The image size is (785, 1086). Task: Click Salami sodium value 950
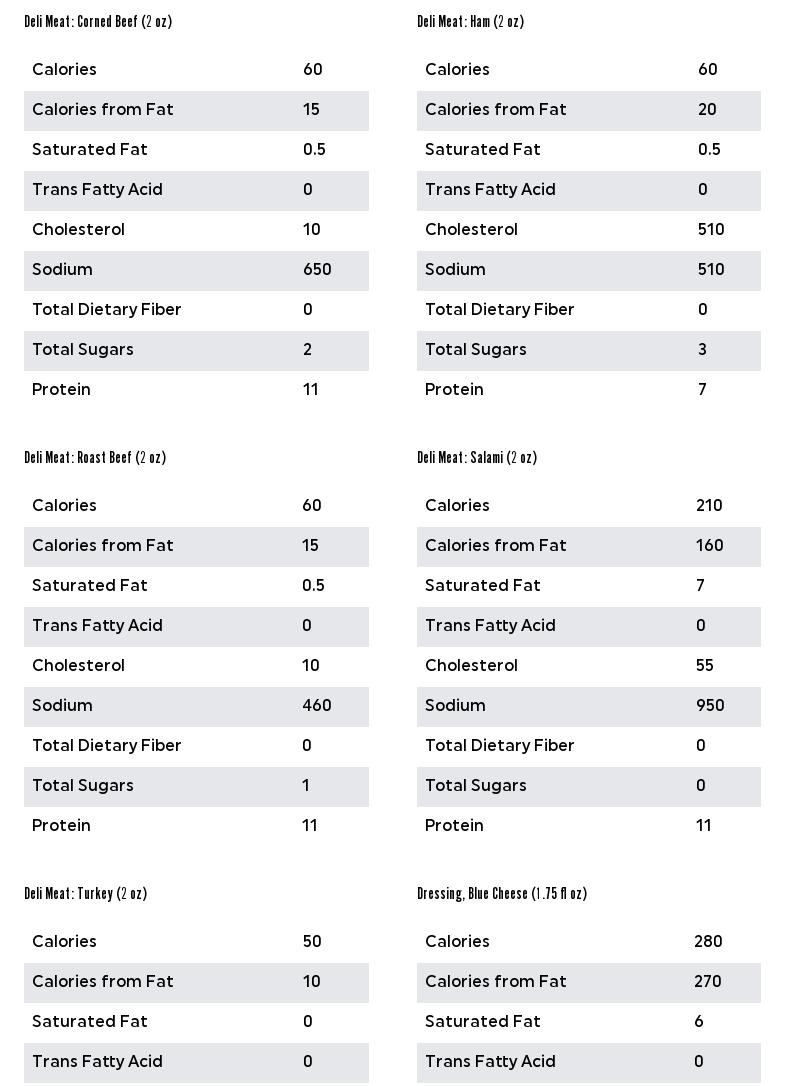point(710,706)
